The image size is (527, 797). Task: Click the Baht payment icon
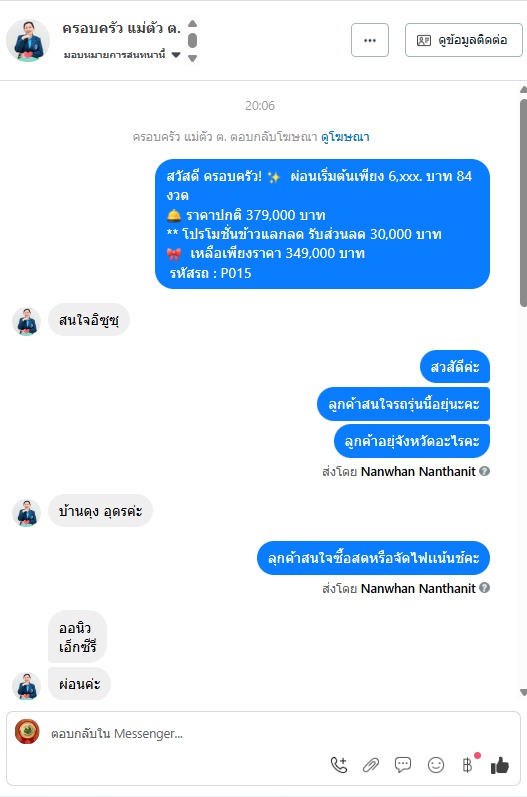click(x=468, y=764)
